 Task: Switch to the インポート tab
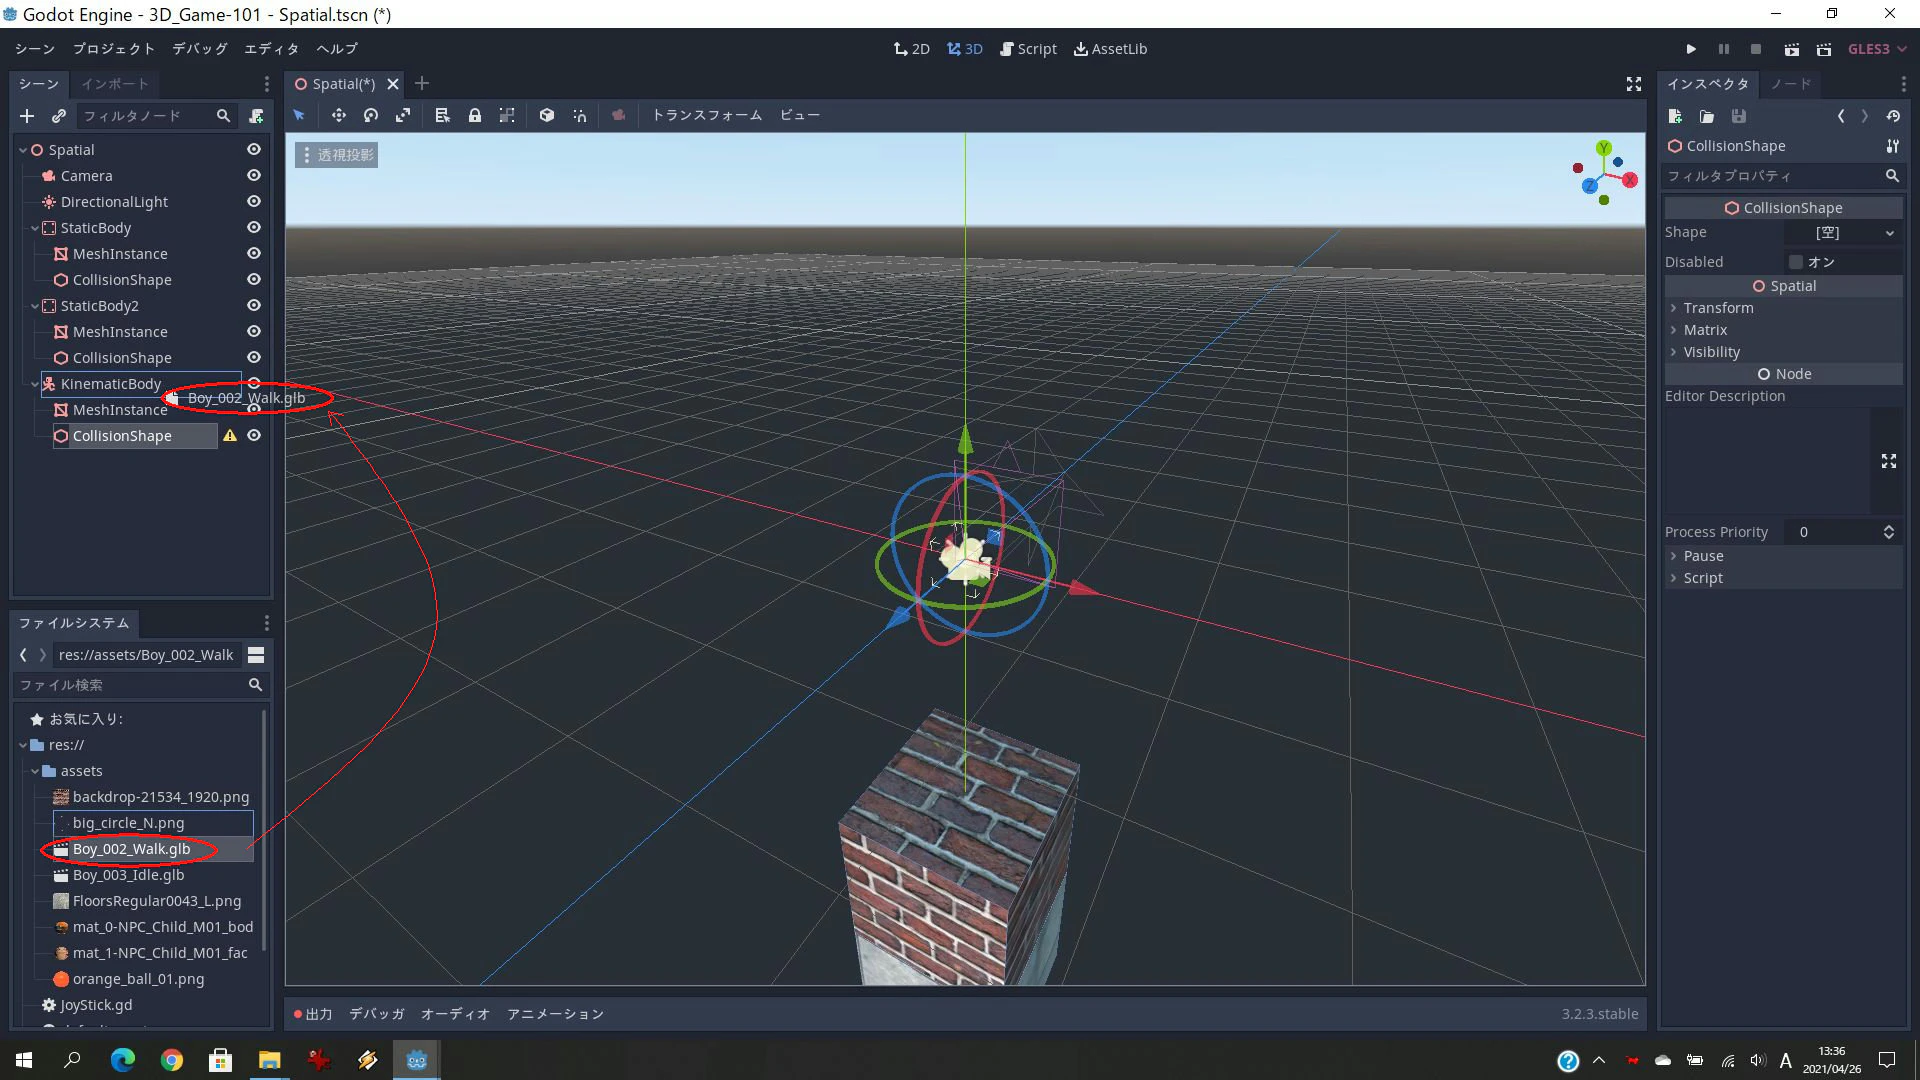click(115, 84)
